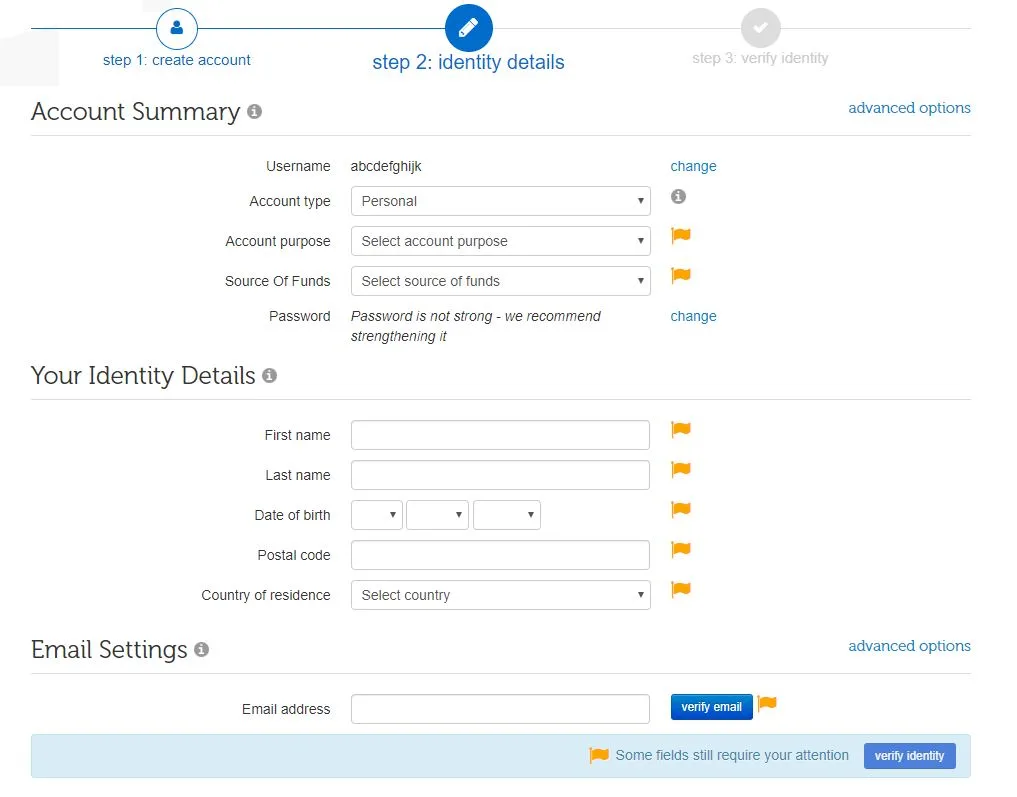Open the Select country dropdown

point(500,595)
